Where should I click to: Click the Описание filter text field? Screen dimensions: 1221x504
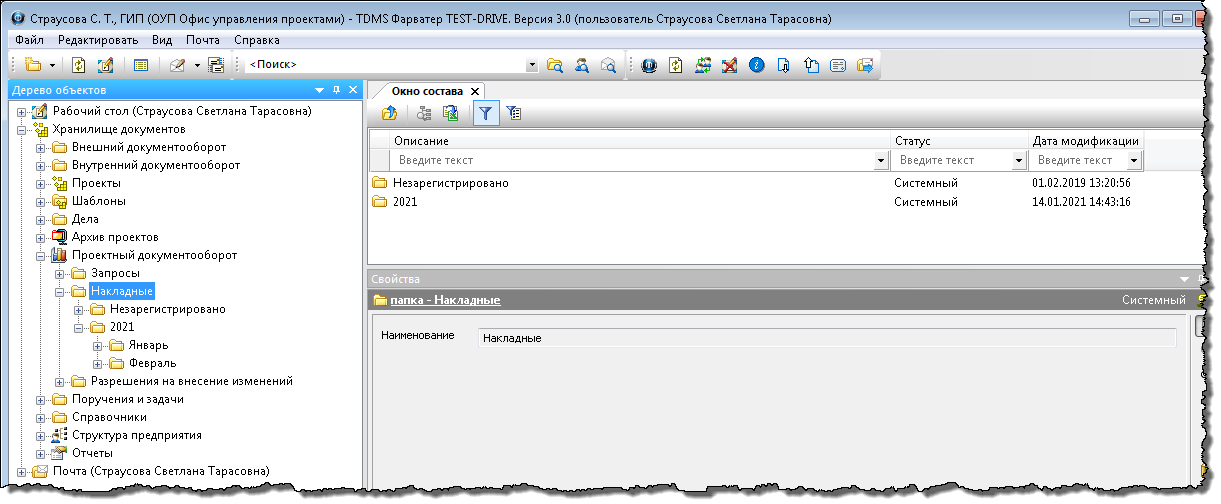click(632, 160)
